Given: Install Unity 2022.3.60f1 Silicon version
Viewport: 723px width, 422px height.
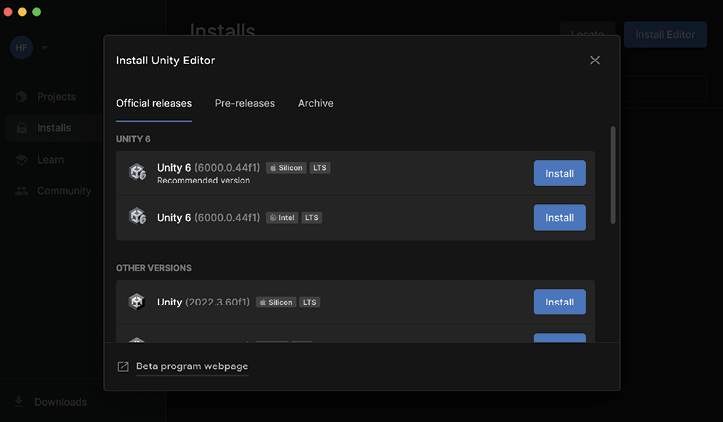Looking at the screenshot, I should (x=560, y=302).
